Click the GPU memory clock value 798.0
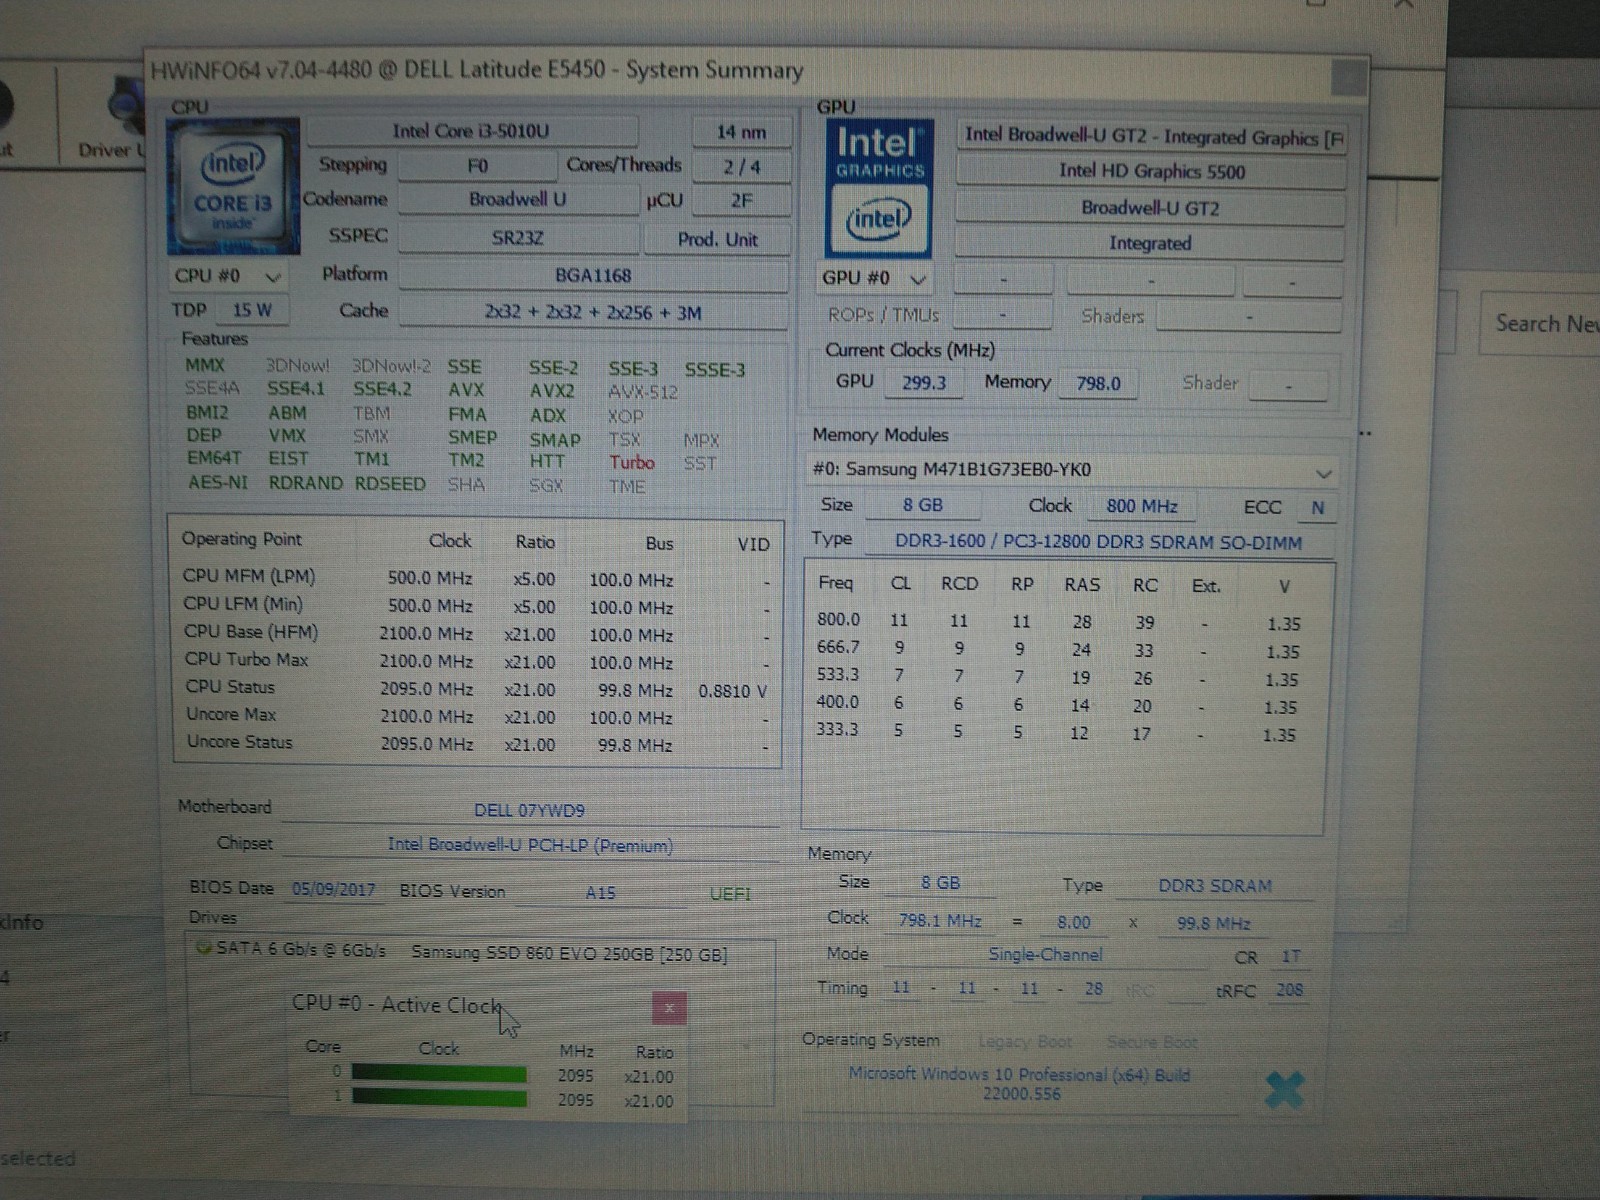Image resolution: width=1600 pixels, height=1200 pixels. click(1098, 384)
